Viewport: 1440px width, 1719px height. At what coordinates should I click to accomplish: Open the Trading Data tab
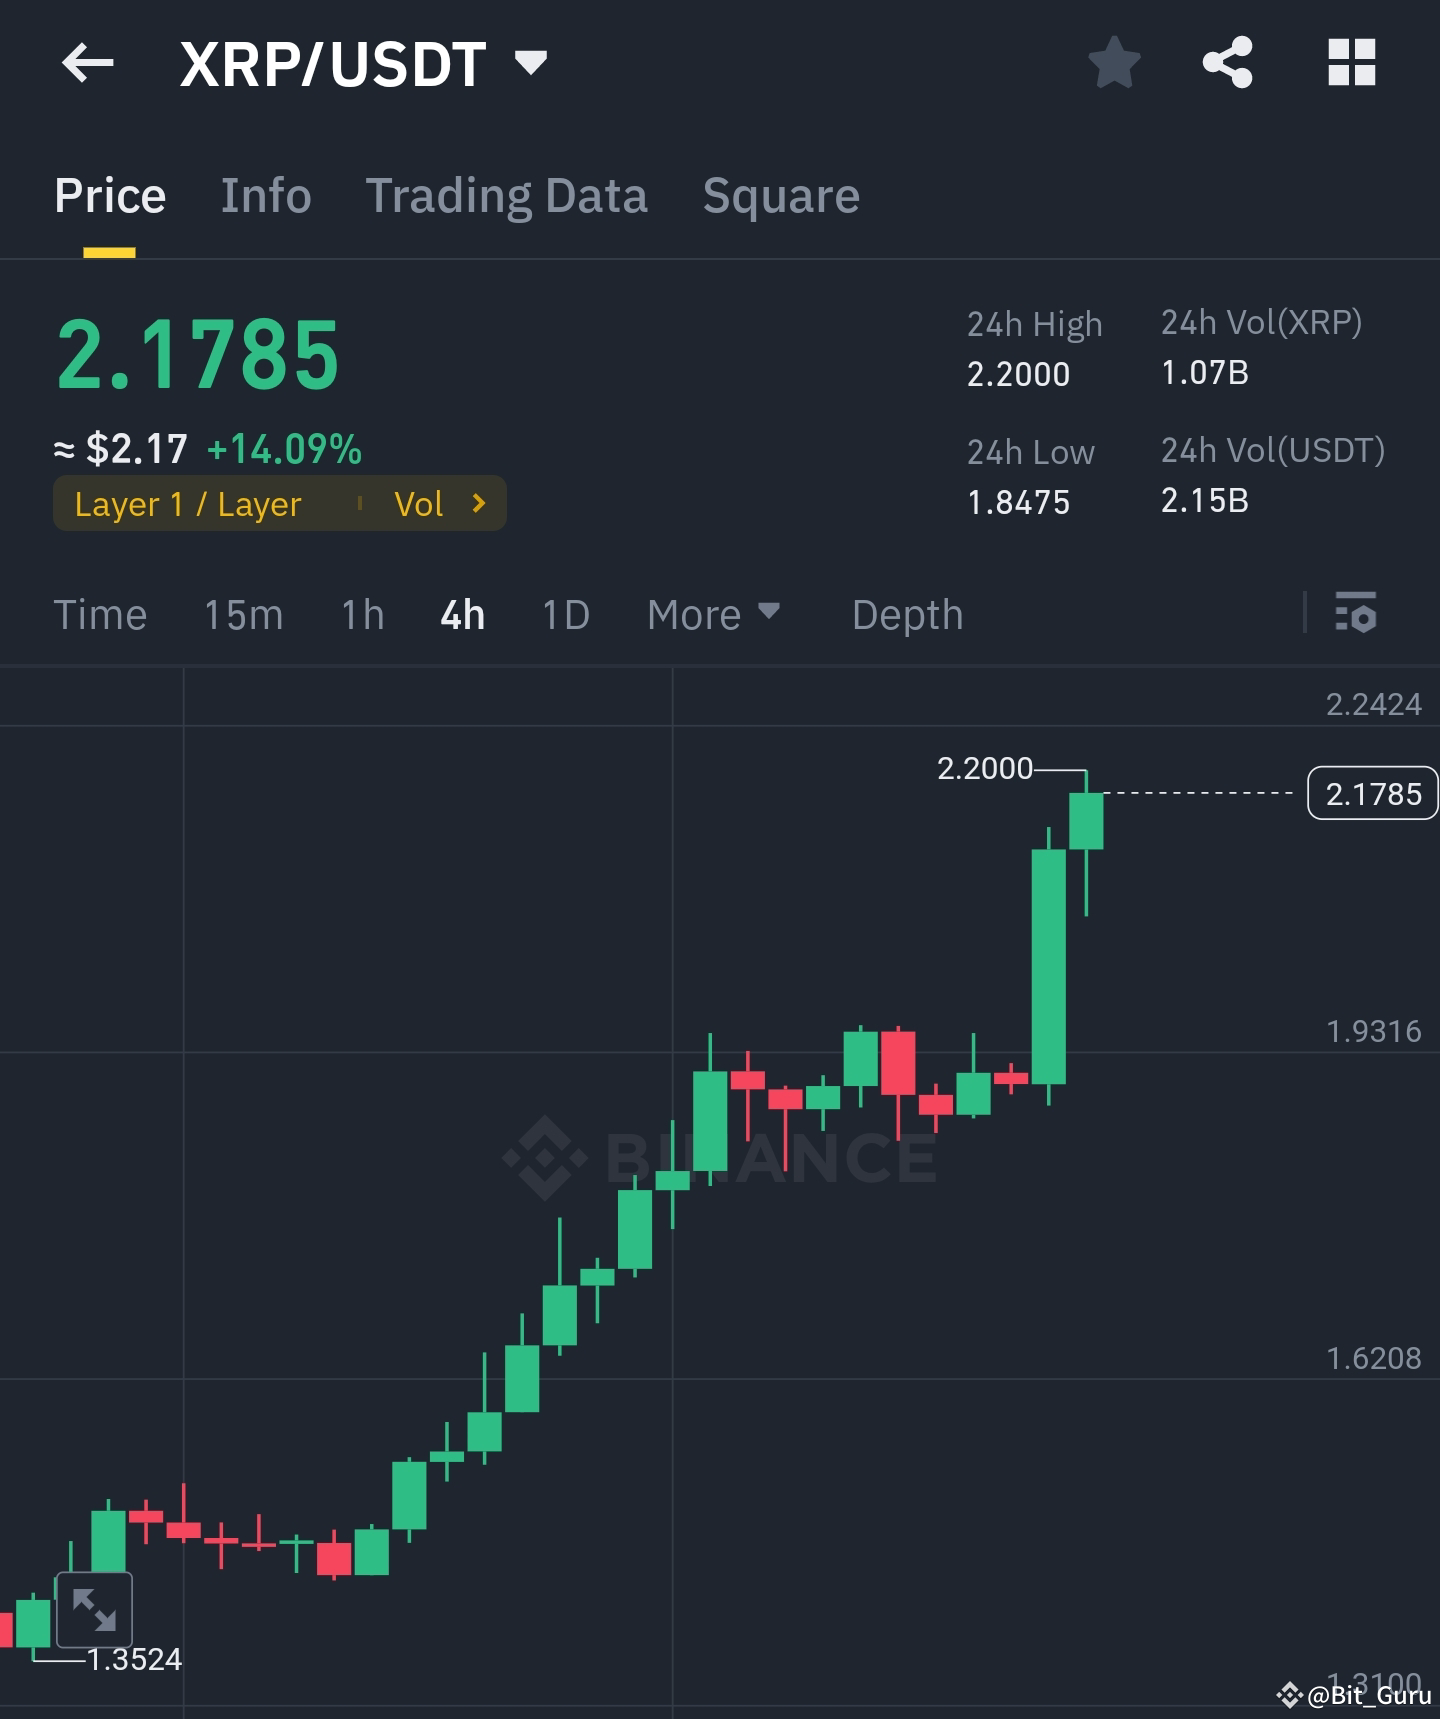pos(508,195)
